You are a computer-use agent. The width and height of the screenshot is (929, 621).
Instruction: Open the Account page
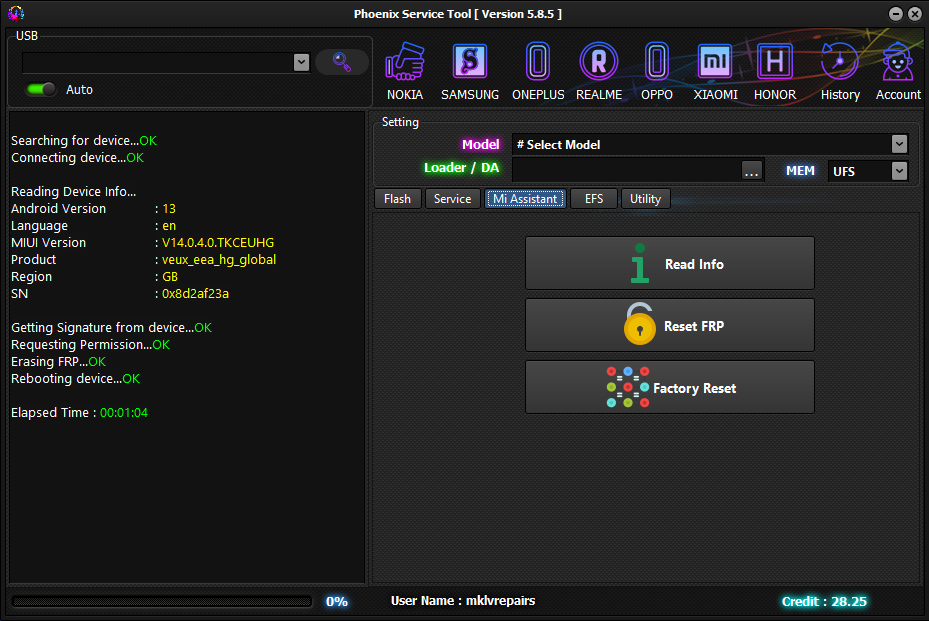[x=898, y=71]
